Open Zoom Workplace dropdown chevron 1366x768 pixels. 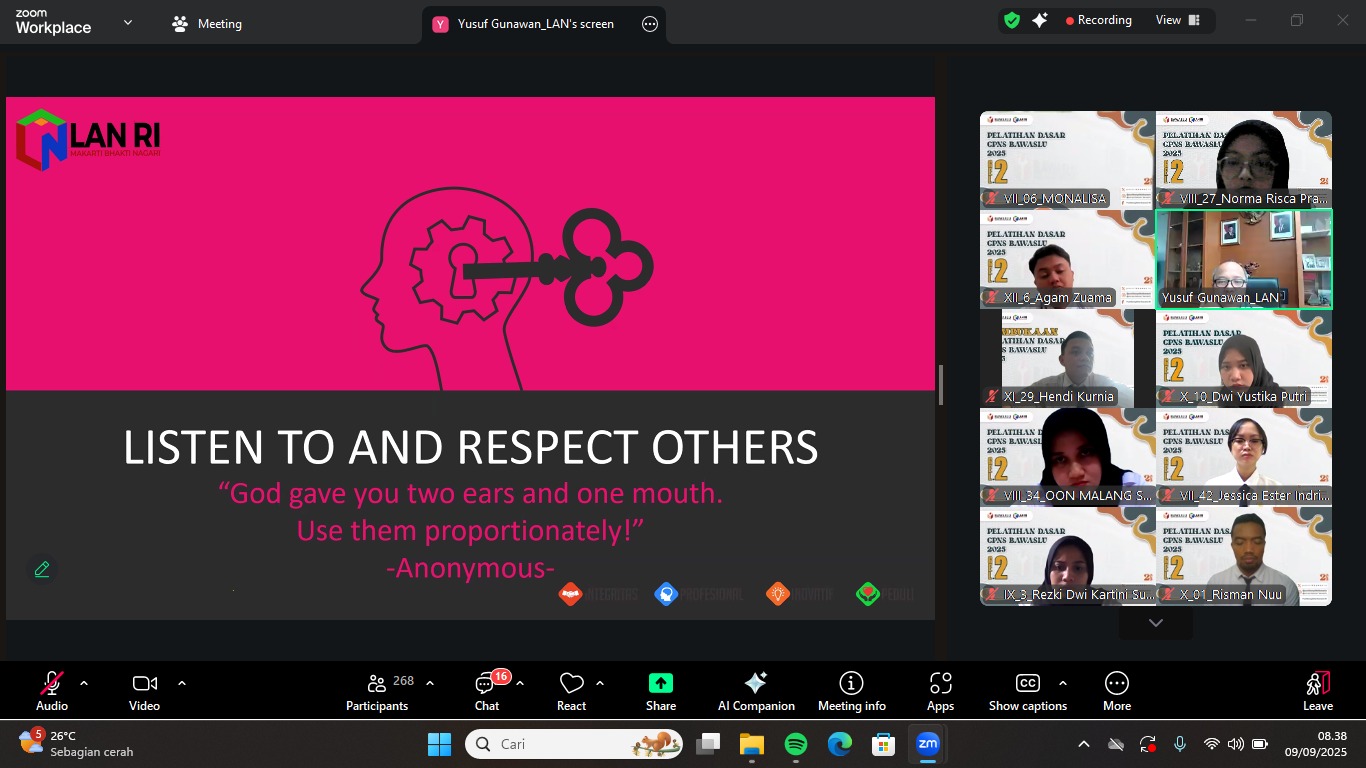click(128, 22)
